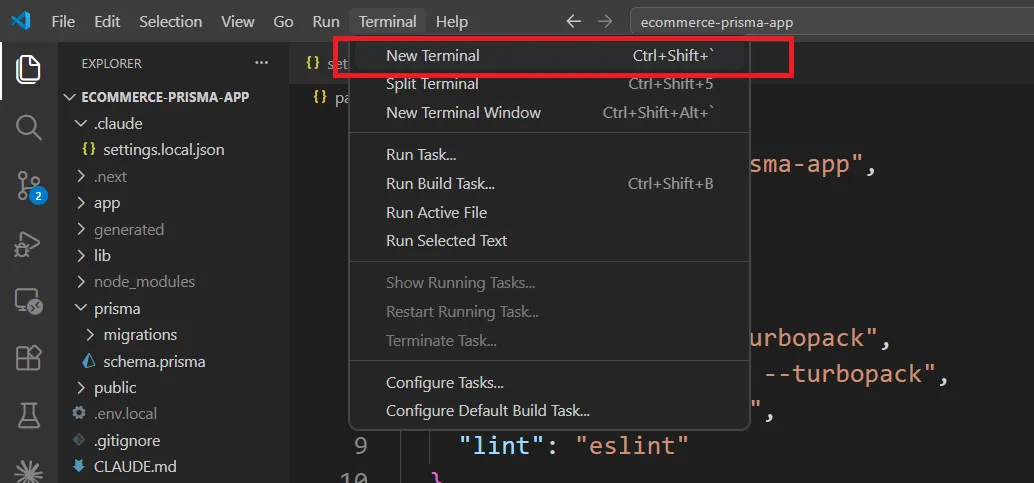Screen dimensions: 1034x483
Task: Click the "lint": "eslint" line in editor
Action: (574, 445)
